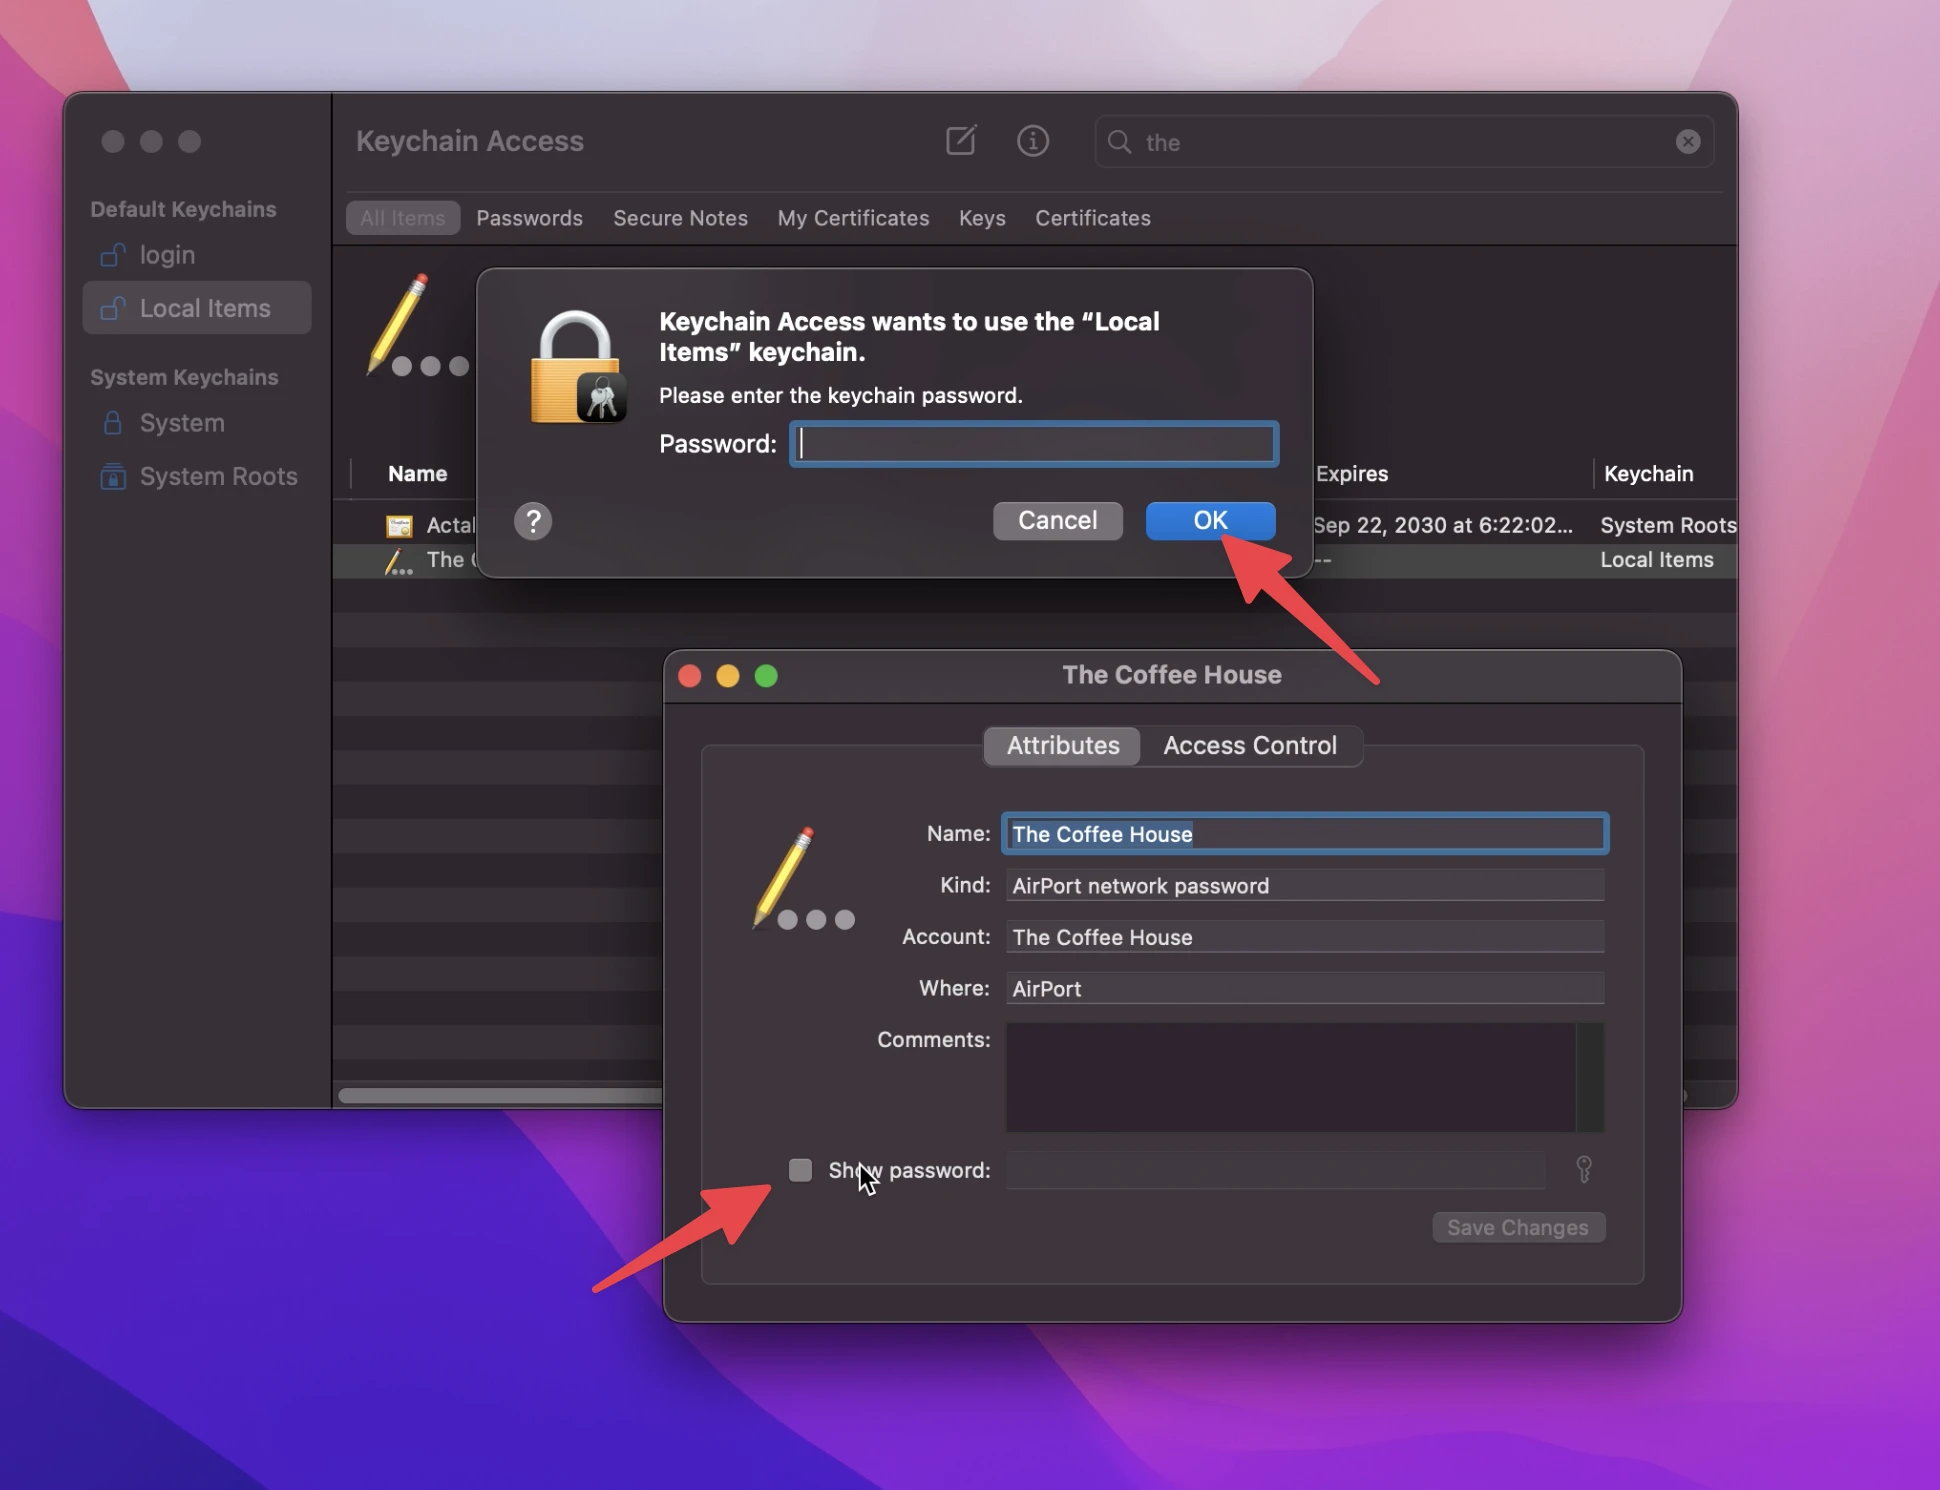Viewport: 1940px width, 1490px height.
Task: Click the search magnifier icon
Action: click(x=1120, y=142)
